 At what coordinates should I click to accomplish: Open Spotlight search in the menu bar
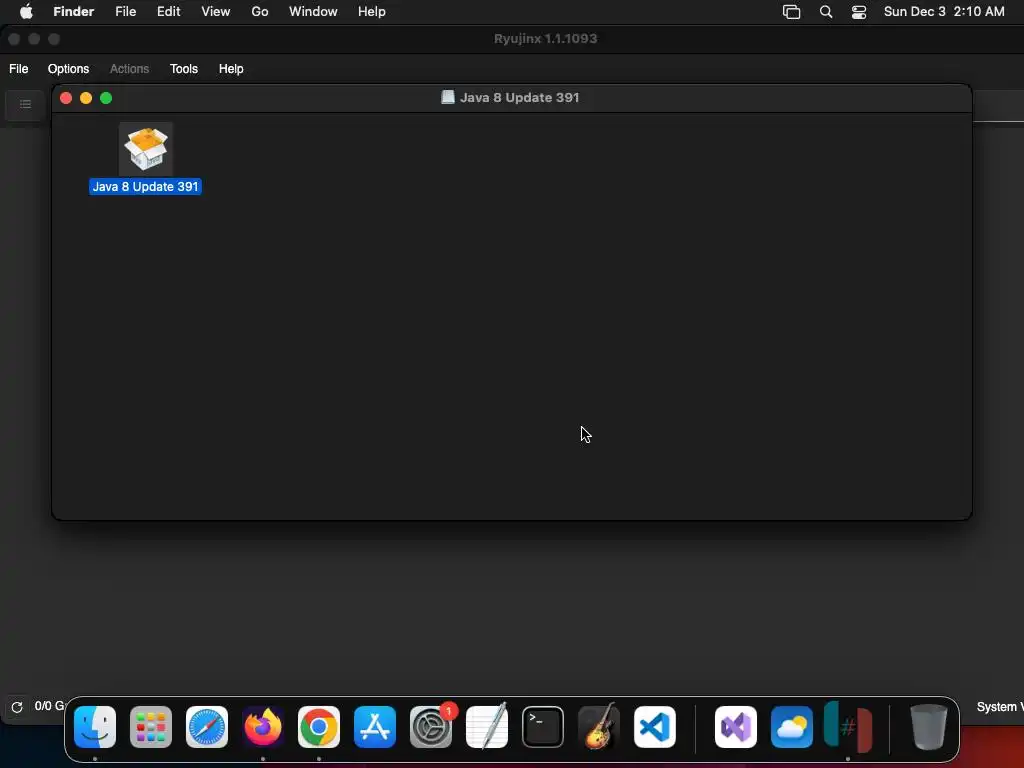[826, 12]
